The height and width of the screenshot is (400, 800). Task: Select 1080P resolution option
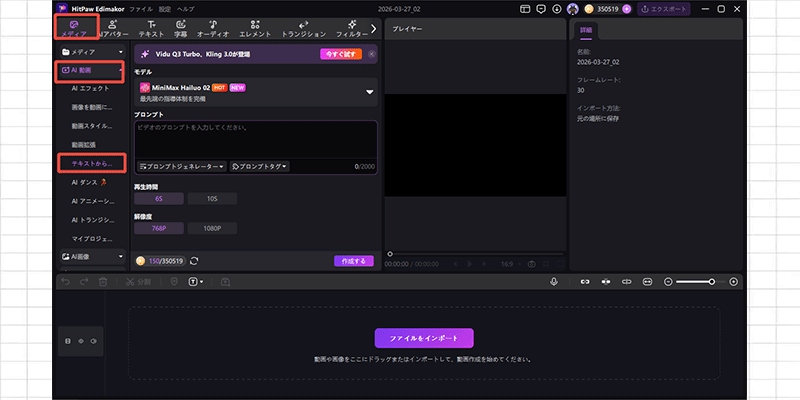[212, 229]
